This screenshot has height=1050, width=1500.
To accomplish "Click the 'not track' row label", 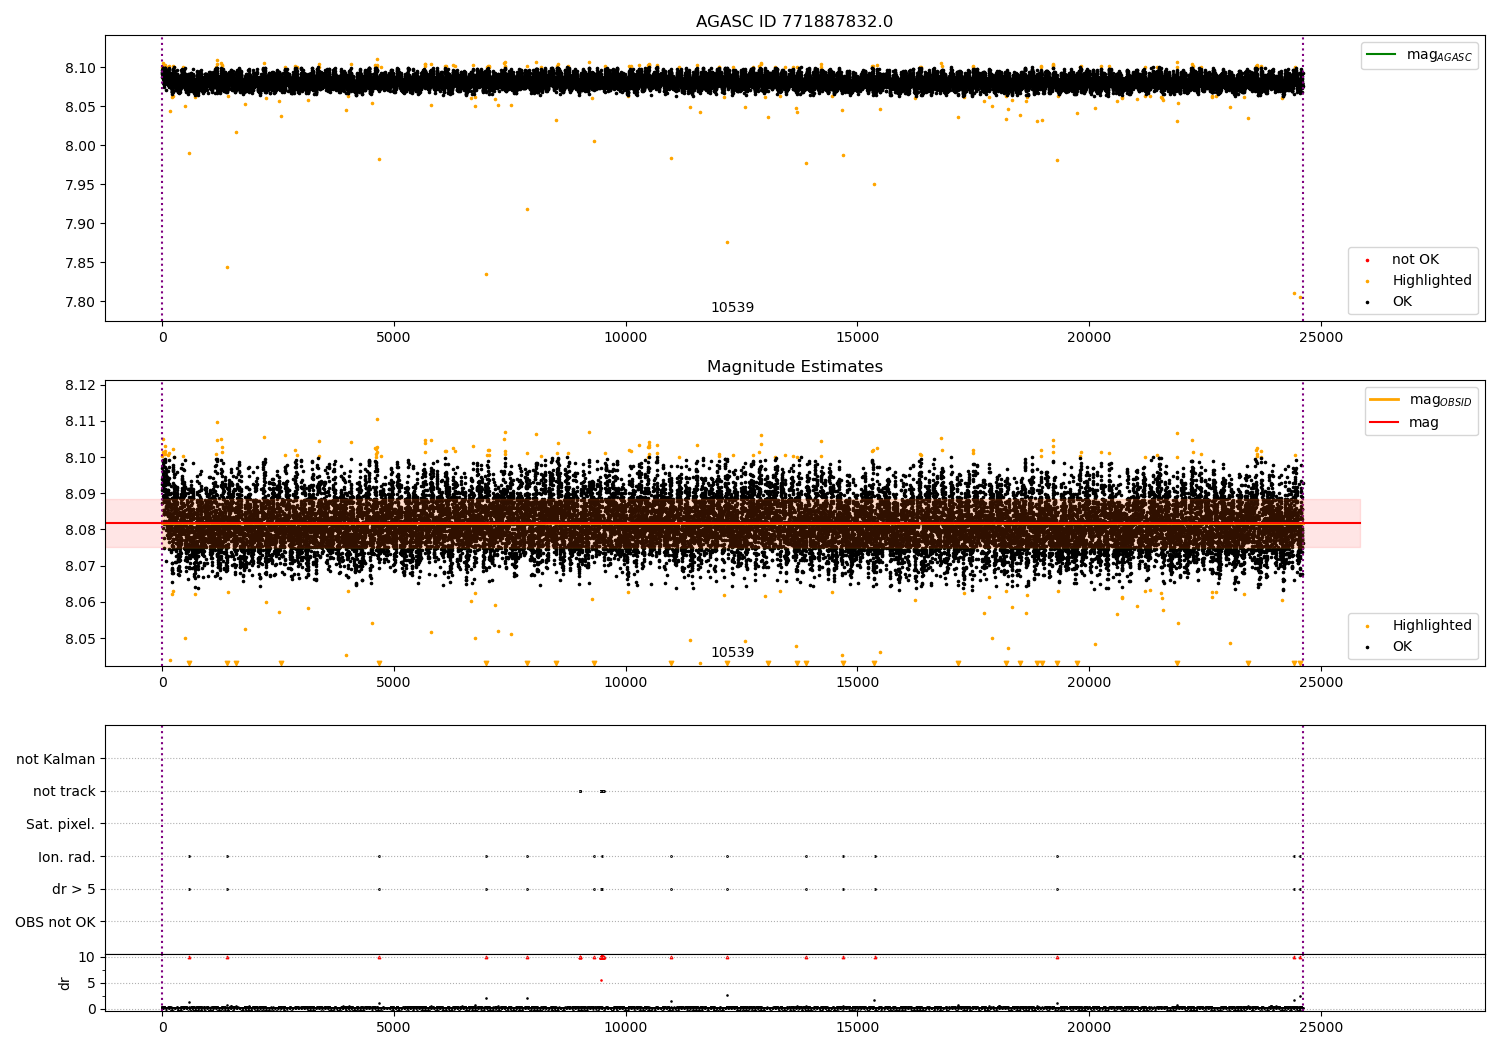I will [64, 791].
